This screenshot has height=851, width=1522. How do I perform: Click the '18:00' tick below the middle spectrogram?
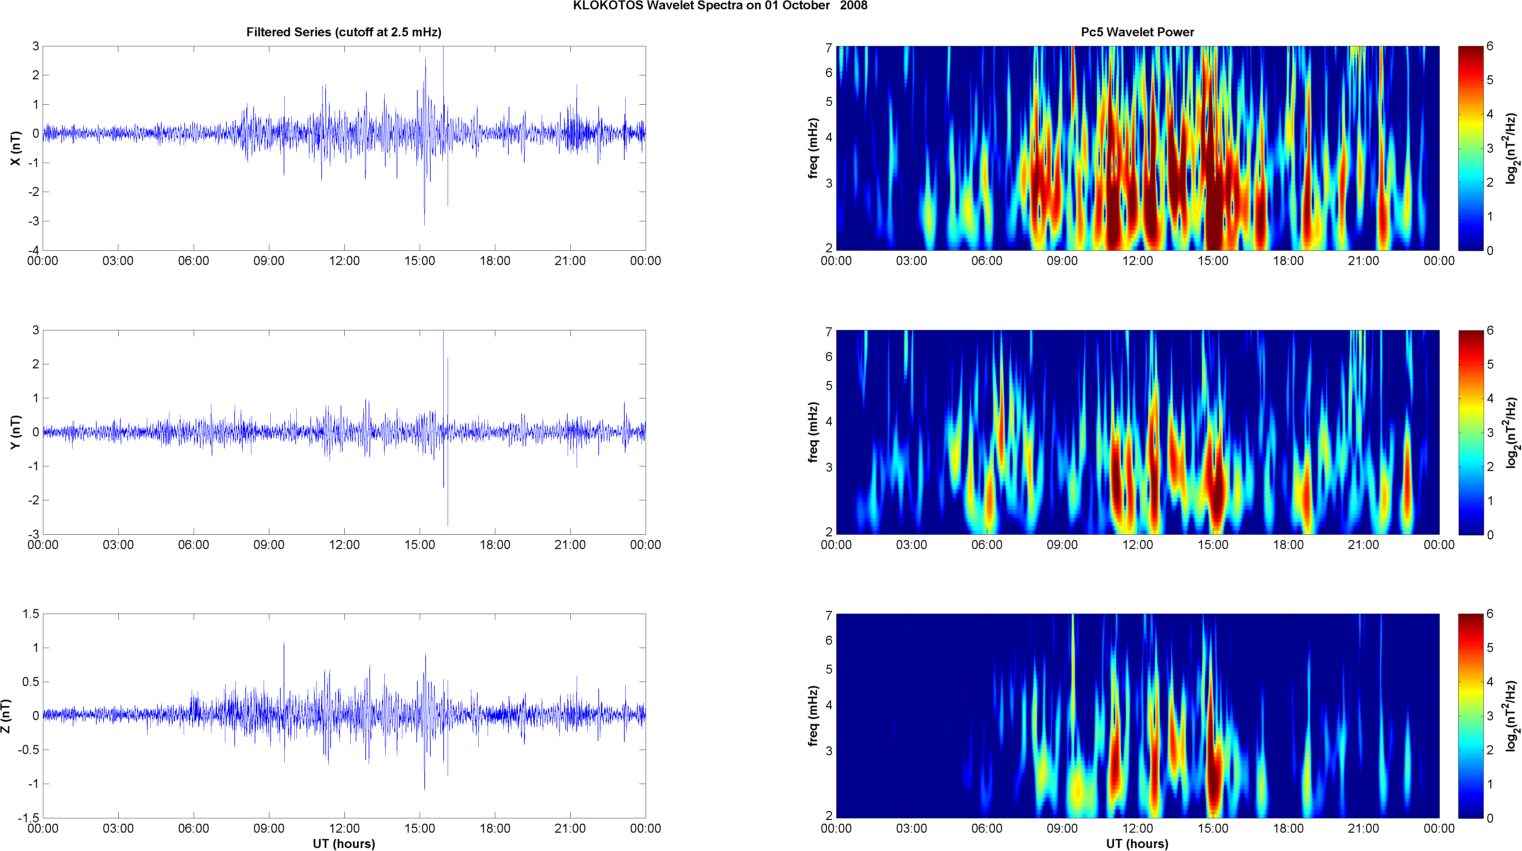[x=1289, y=545]
